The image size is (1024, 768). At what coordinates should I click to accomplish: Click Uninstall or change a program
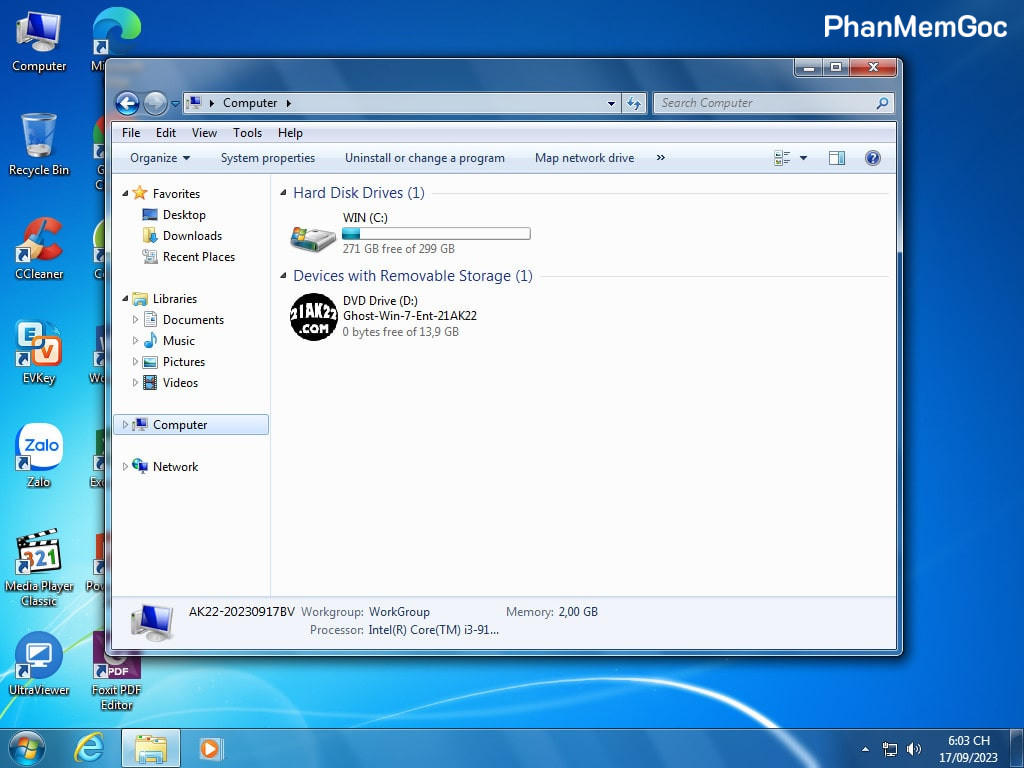424,158
